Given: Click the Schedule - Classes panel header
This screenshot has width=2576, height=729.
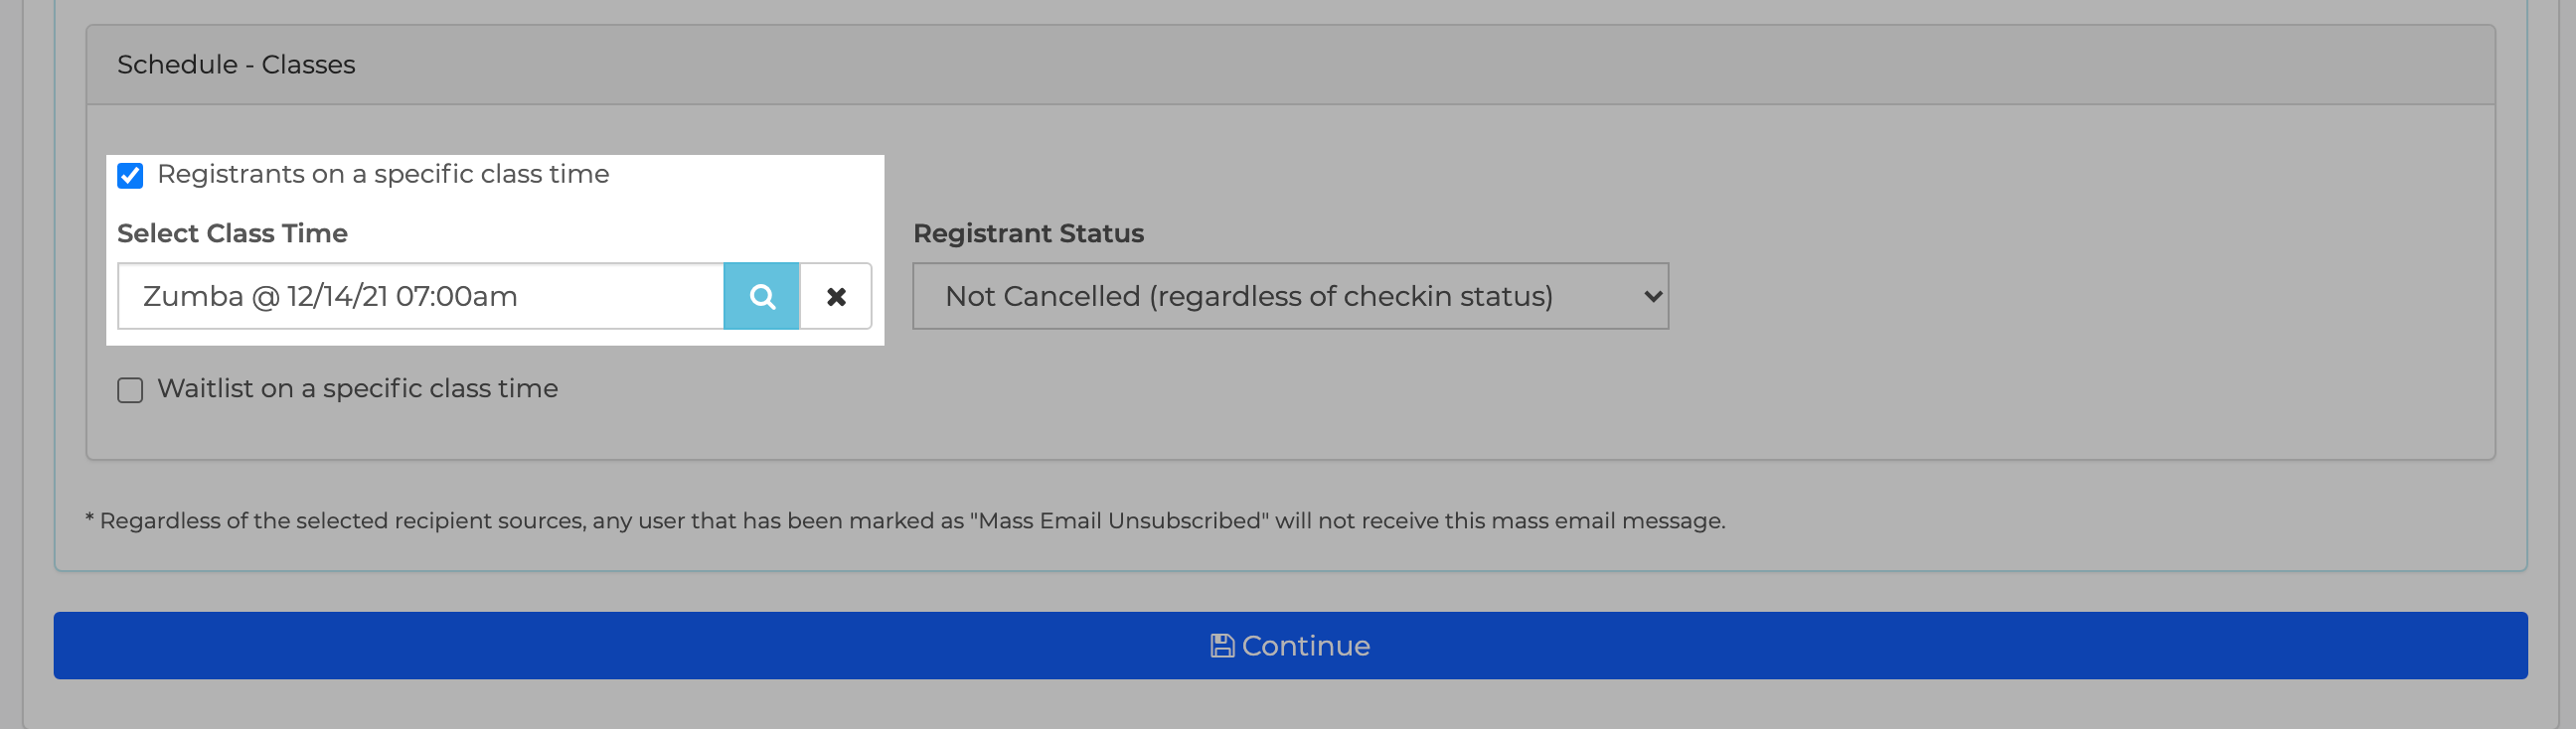Looking at the screenshot, I should (x=1290, y=65).
